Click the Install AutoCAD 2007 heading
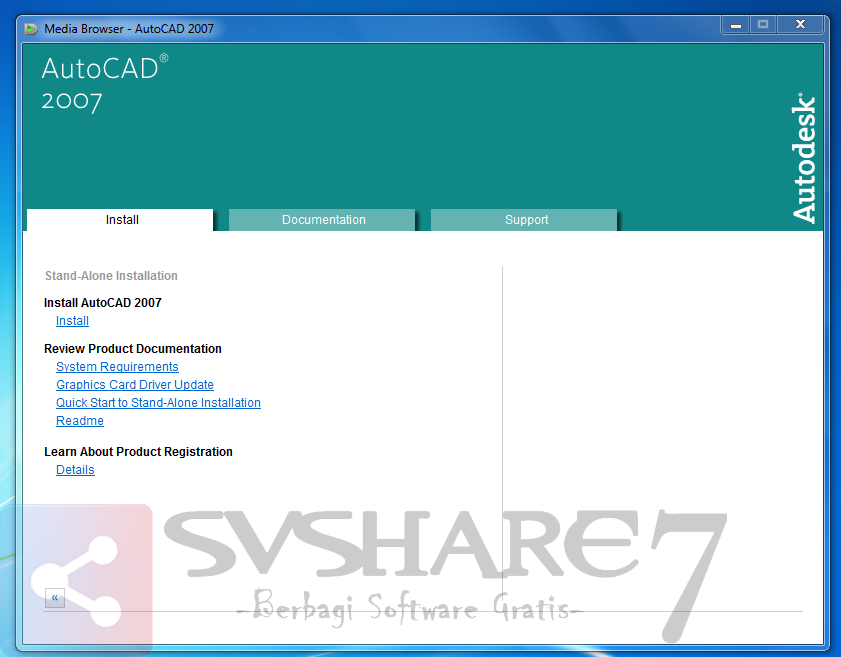The width and height of the screenshot is (841, 657). [x=102, y=303]
